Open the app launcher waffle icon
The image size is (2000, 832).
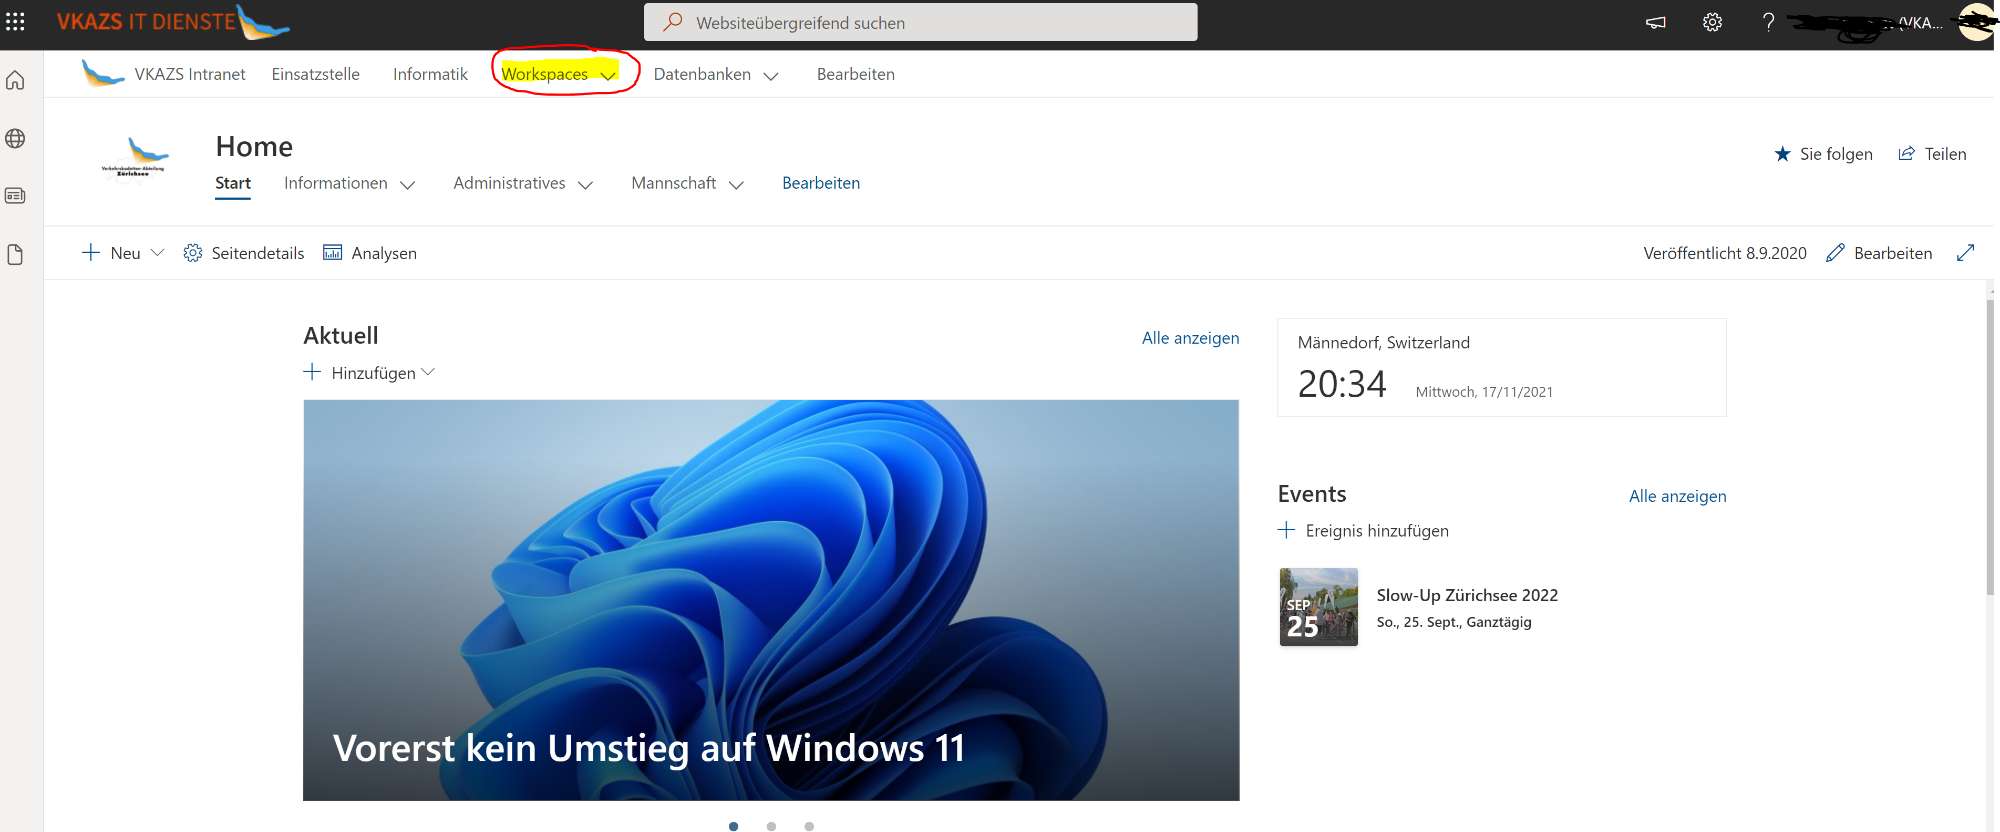pos(15,21)
